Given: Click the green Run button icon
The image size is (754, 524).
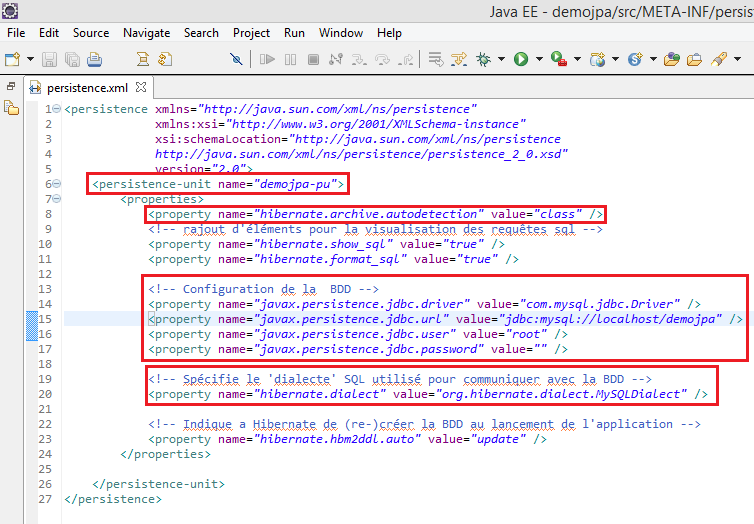Looking at the screenshot, I should pyautogui.click(x=521, y=60).
